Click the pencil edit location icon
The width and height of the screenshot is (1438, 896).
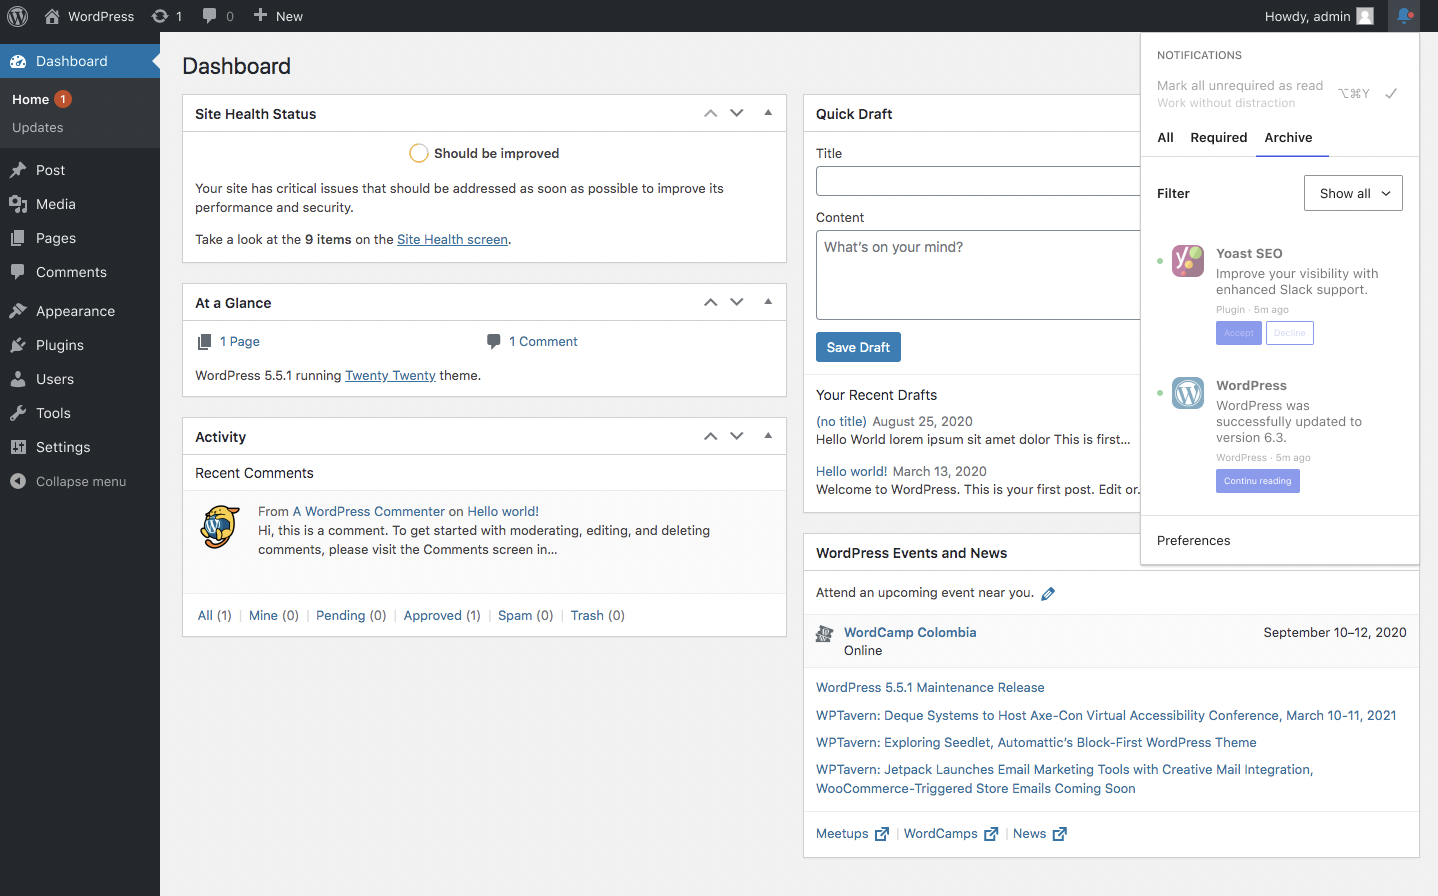(x=1048, y=594)
